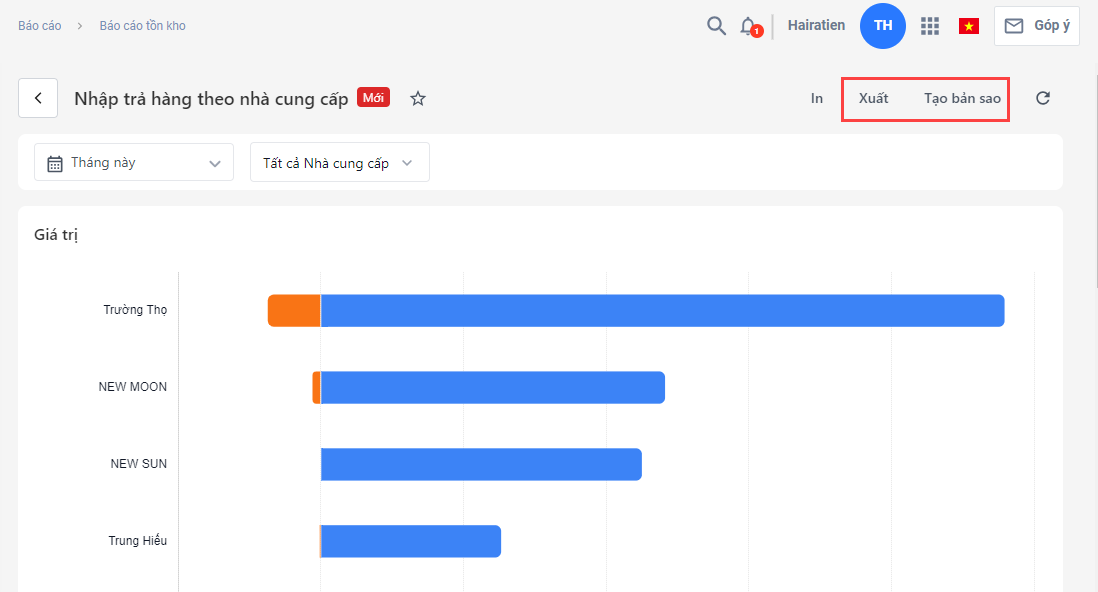Open the Góp ý feedback button

tap(1037, 26)
